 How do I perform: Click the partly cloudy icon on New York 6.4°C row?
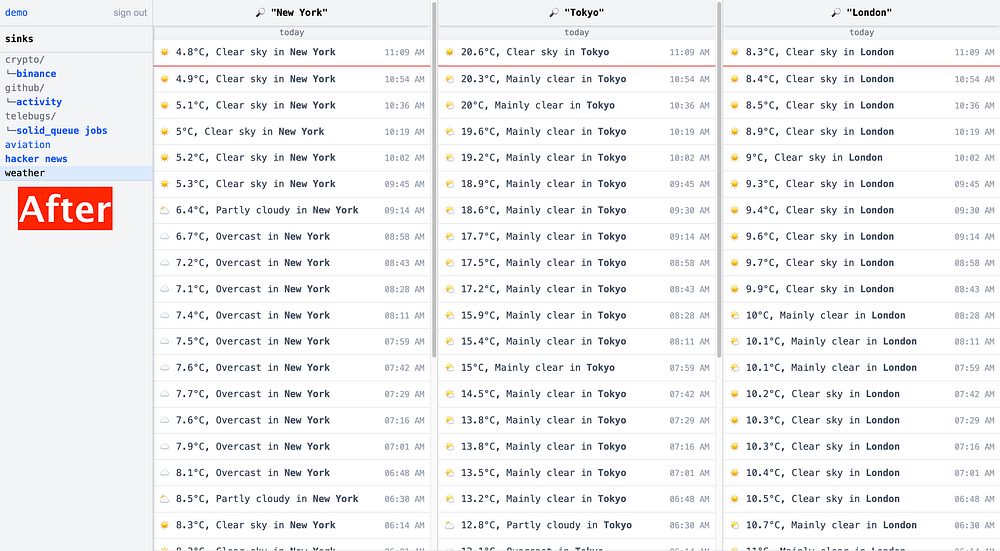(x=164, y=210)
